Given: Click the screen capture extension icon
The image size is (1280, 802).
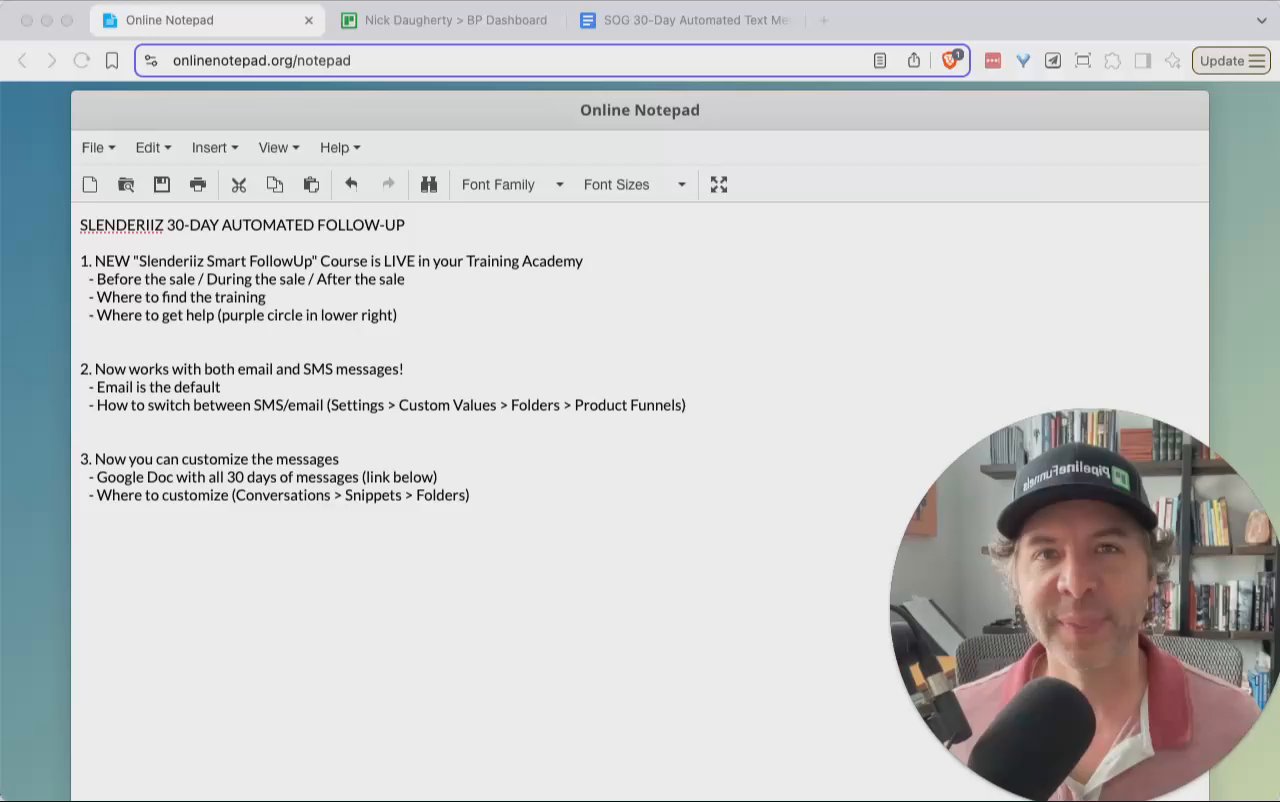Looking at the screenshot, I should pos(1083,61).
